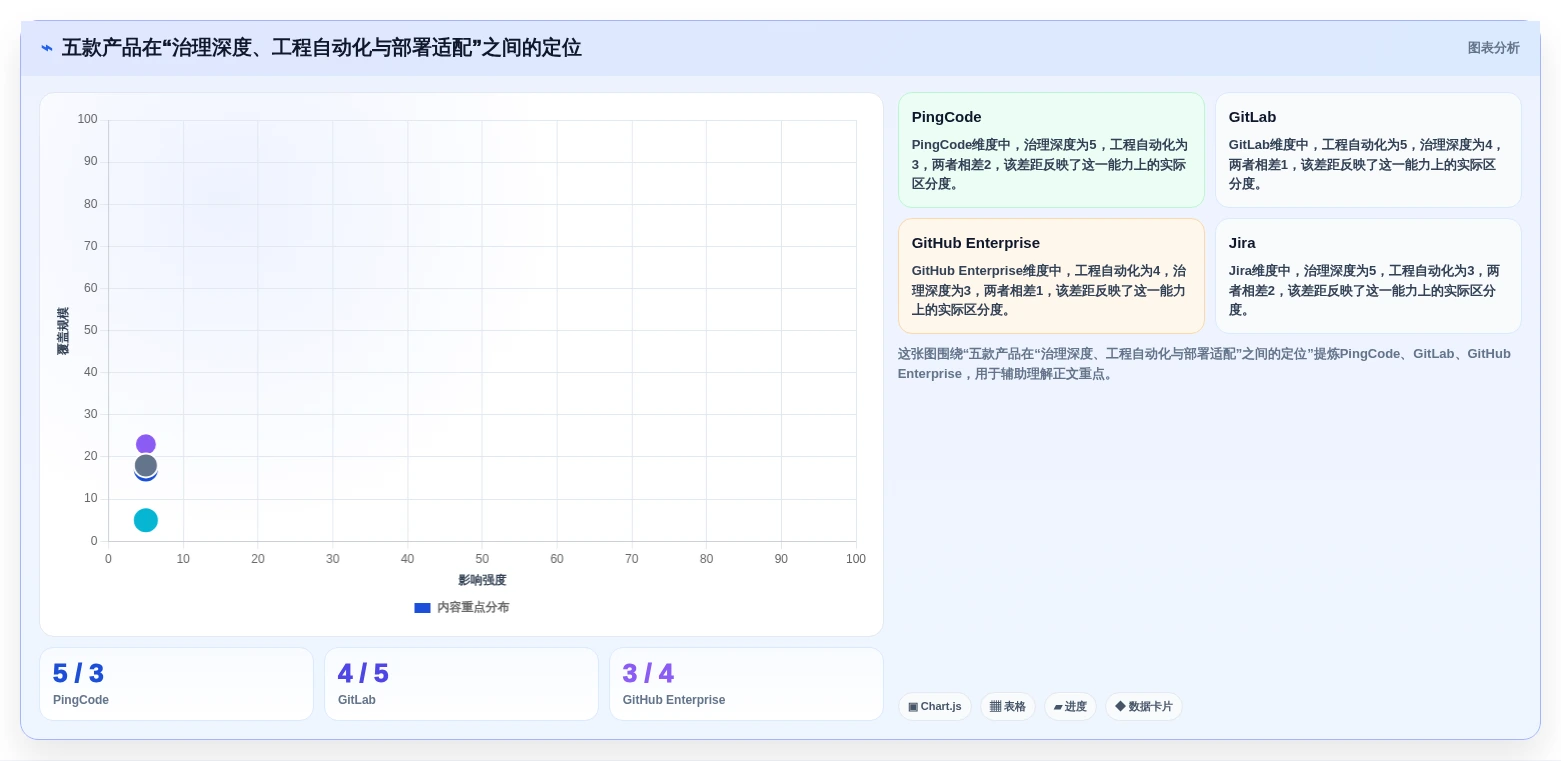Click the 影响强度 x-axis label

click(x=482, y=580)
